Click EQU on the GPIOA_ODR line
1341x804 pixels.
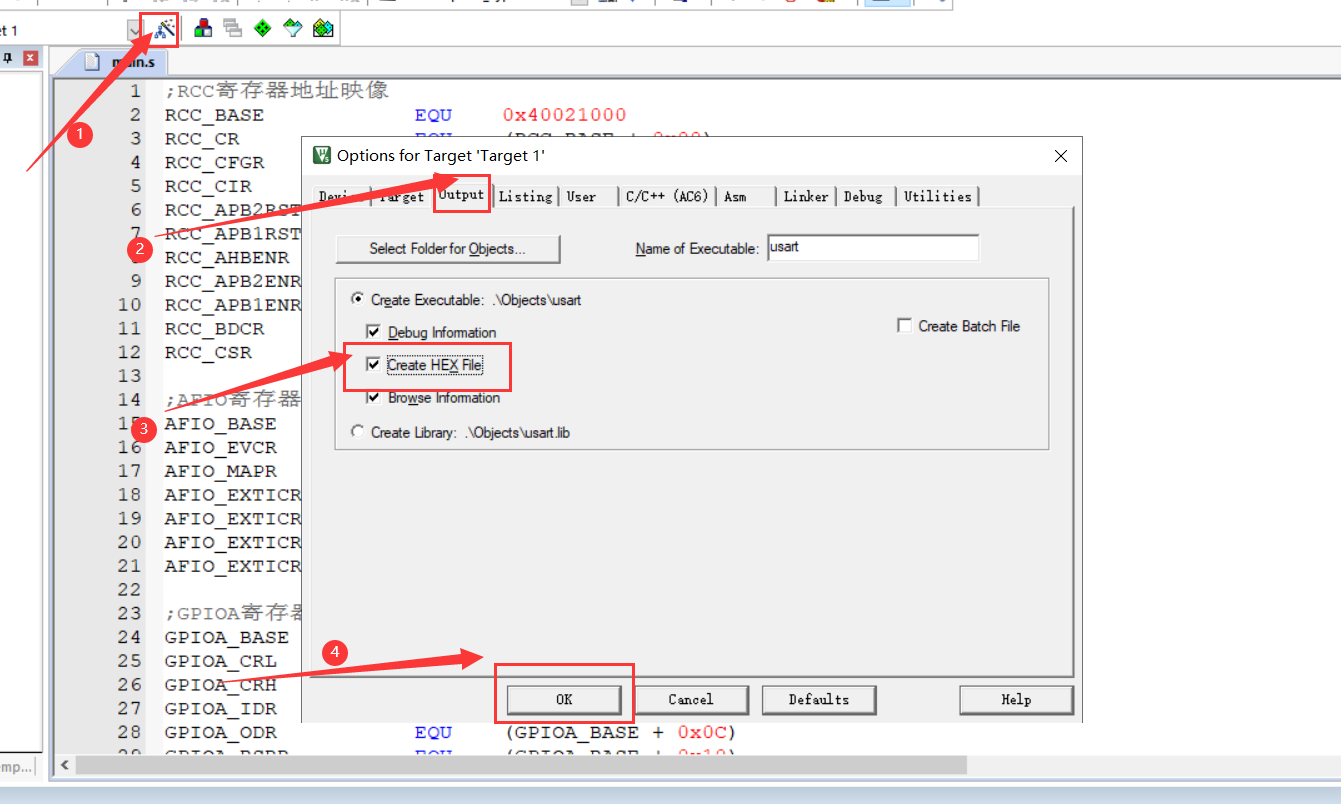[433, 733]
